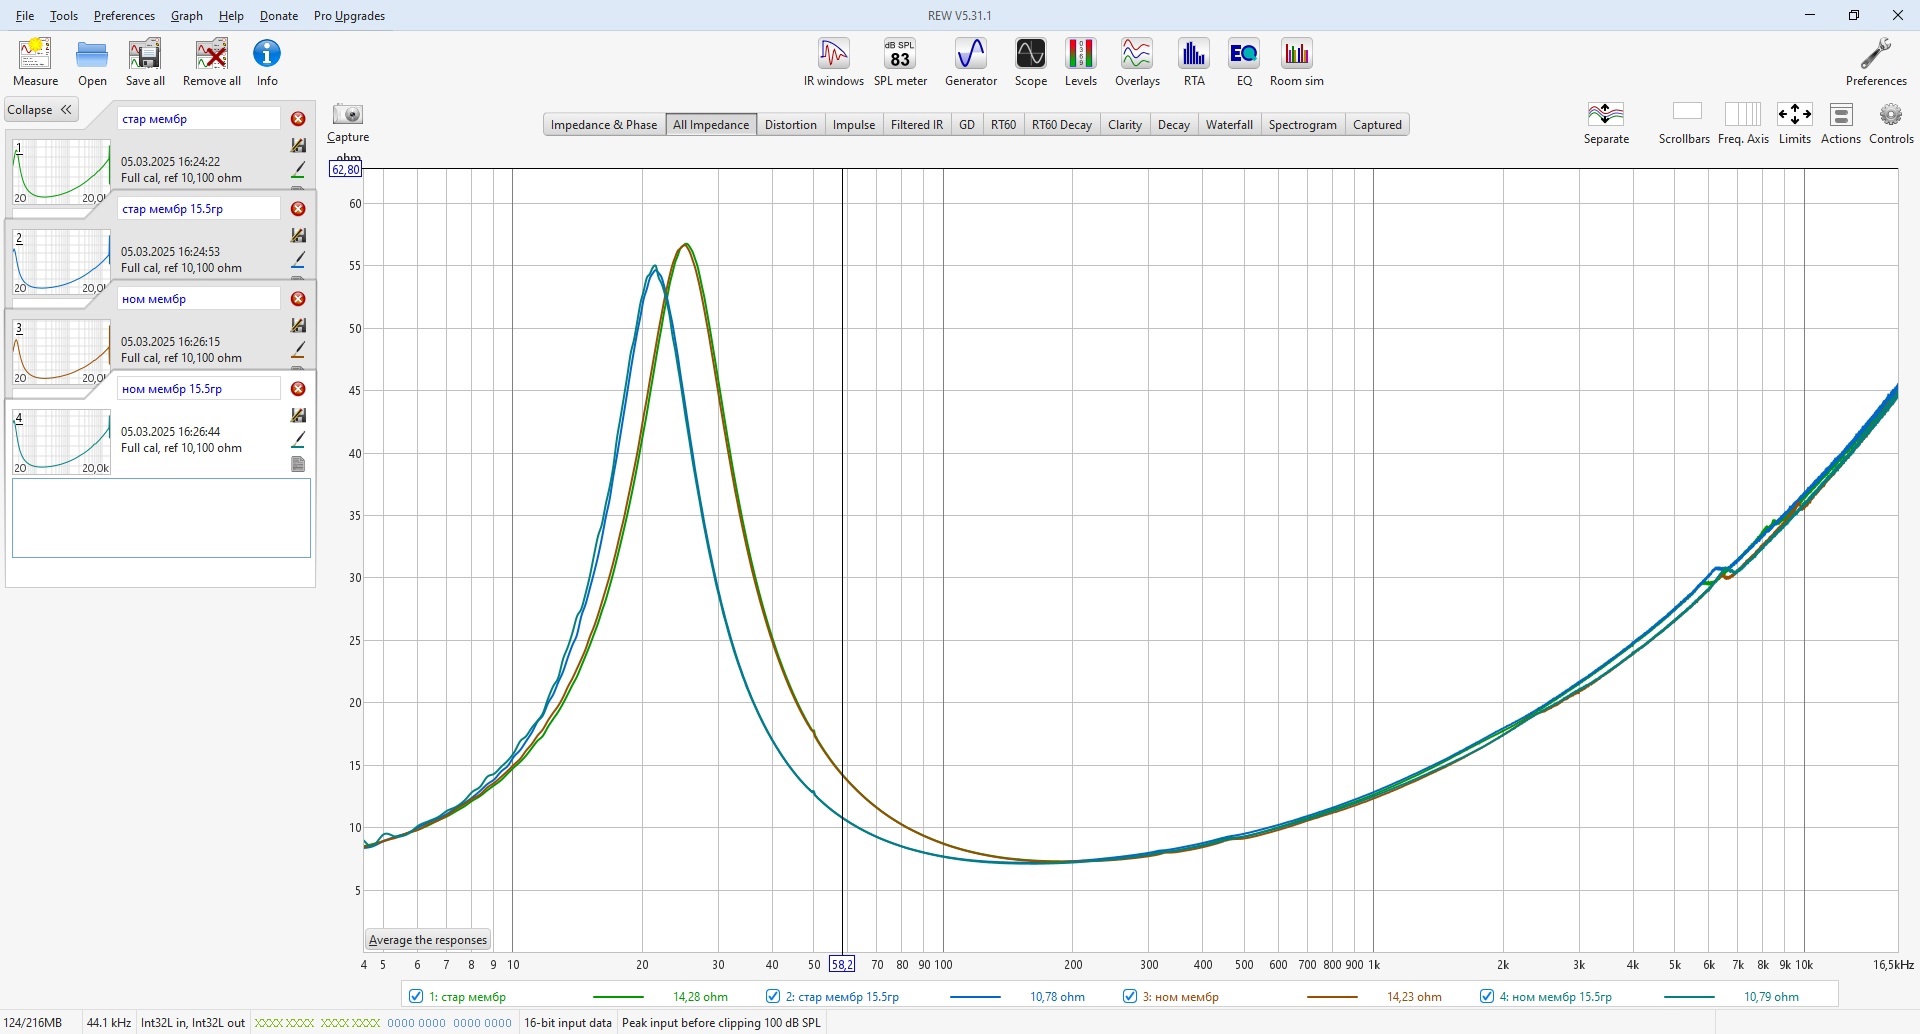This screenshot has width=1920, height=1034.
Task: Click the Save all icon
Action: [145, 62]
